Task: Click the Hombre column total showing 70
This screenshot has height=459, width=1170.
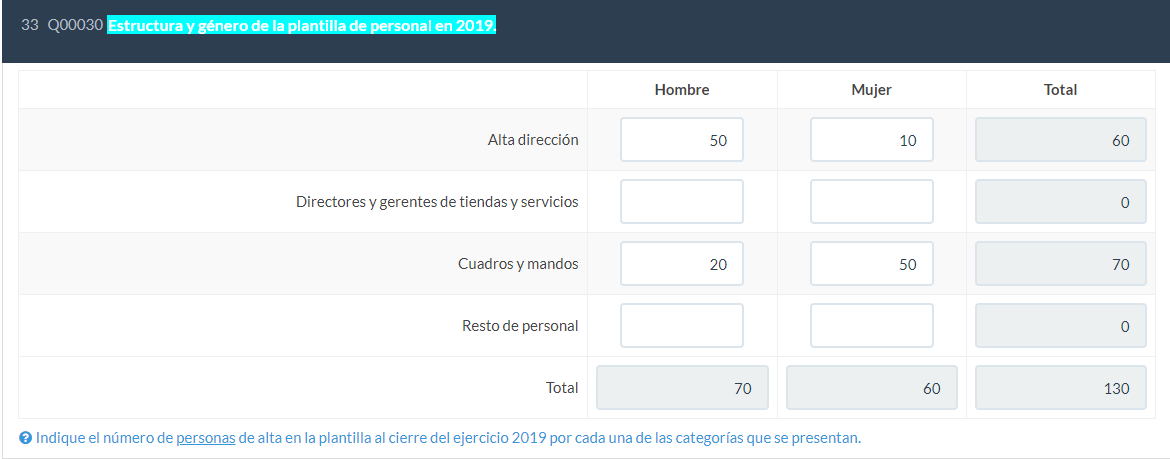Action: pos(682,388)
